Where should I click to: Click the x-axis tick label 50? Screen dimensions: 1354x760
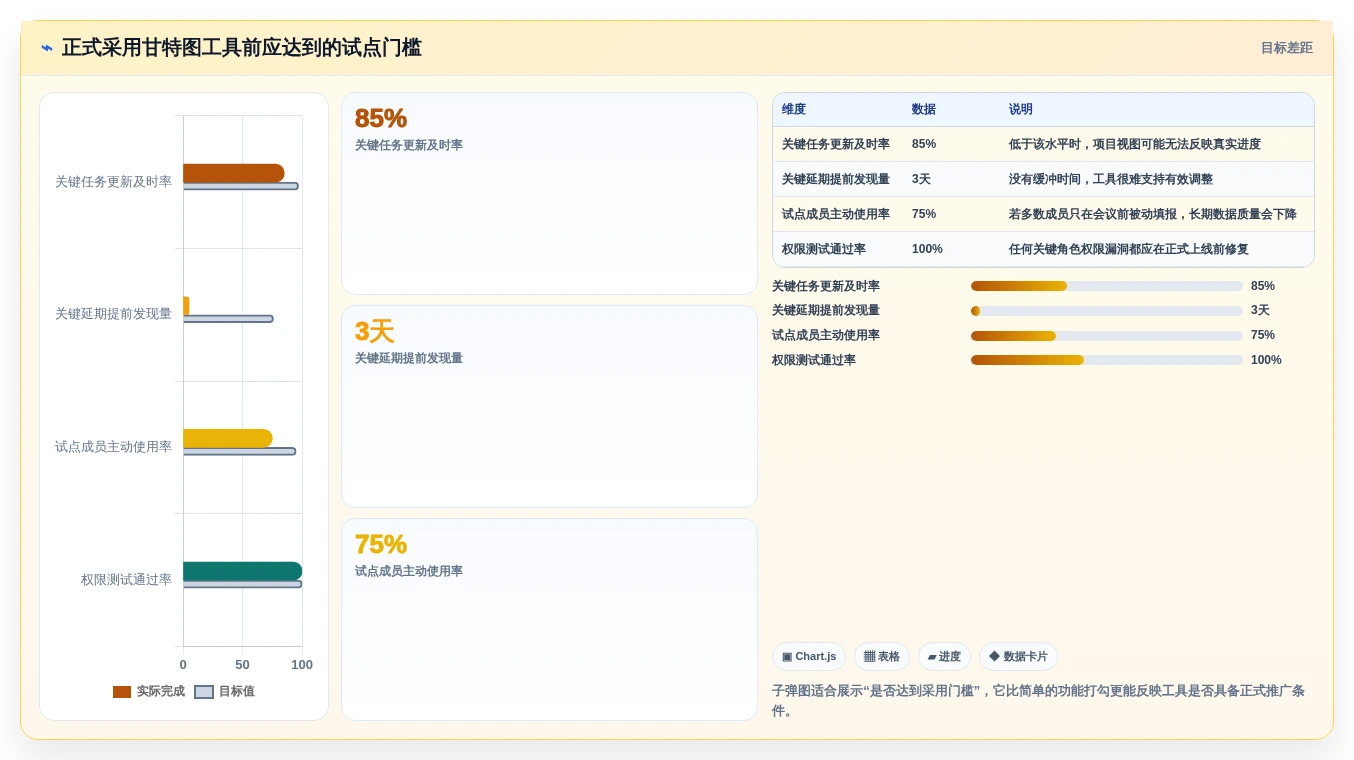coord(242,665)
